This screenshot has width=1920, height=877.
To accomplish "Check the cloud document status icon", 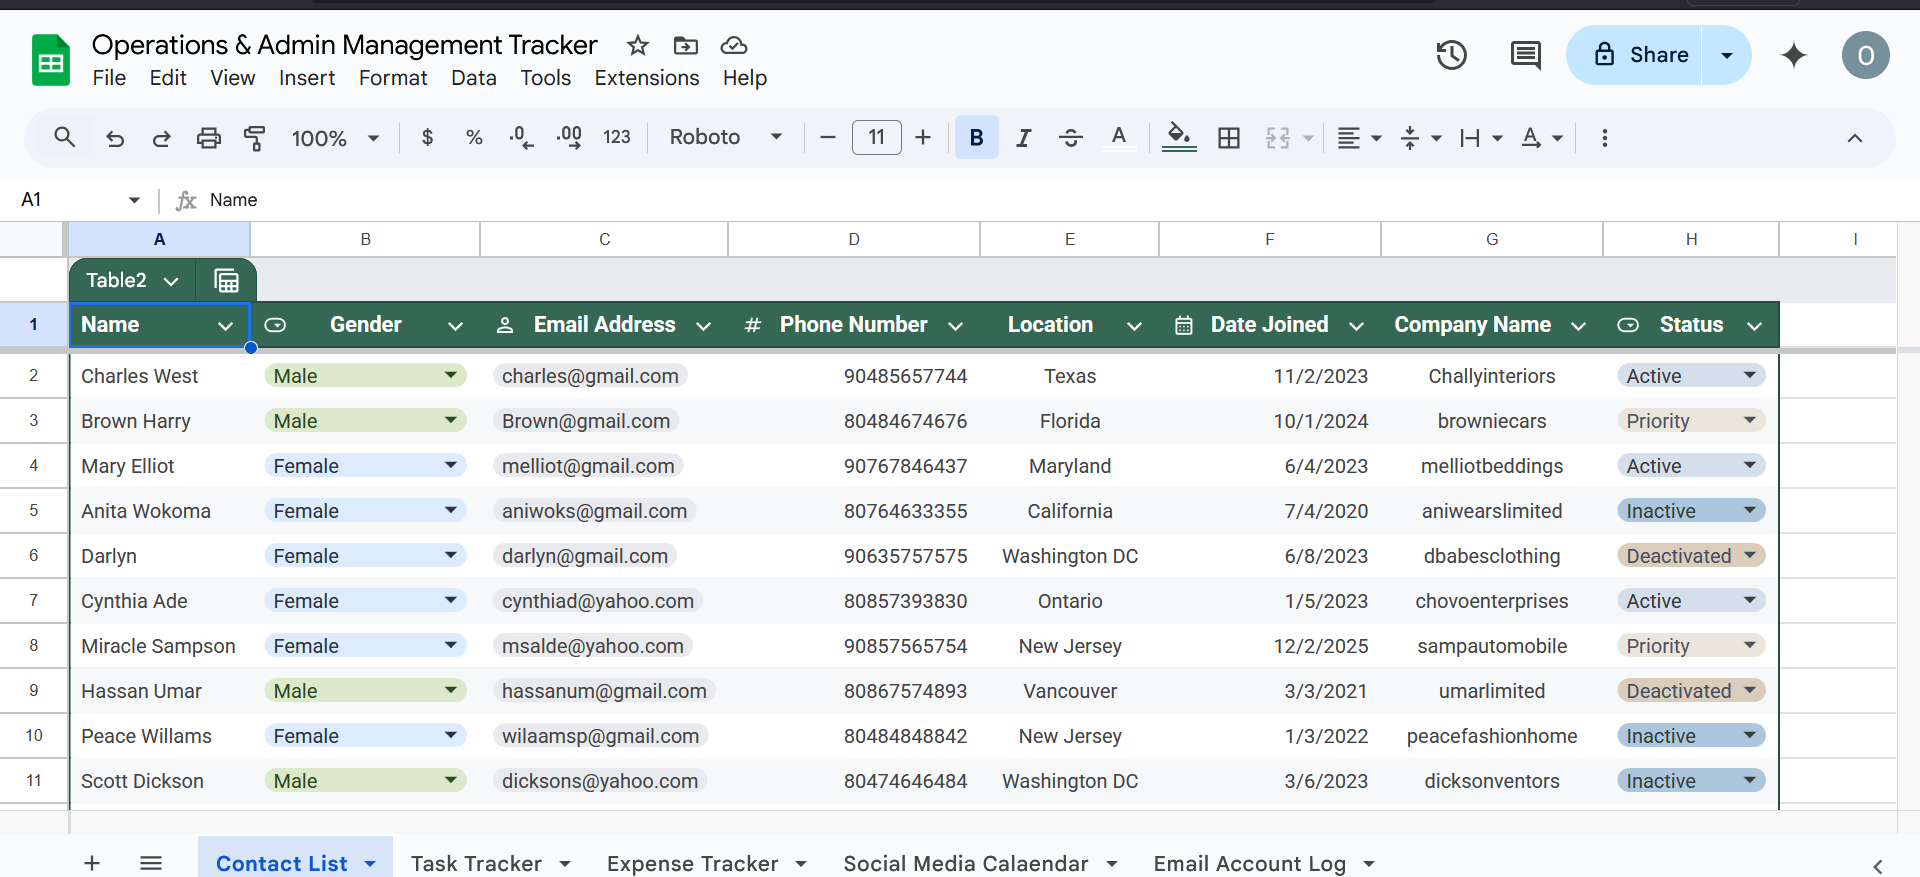I will coord(734,45).
